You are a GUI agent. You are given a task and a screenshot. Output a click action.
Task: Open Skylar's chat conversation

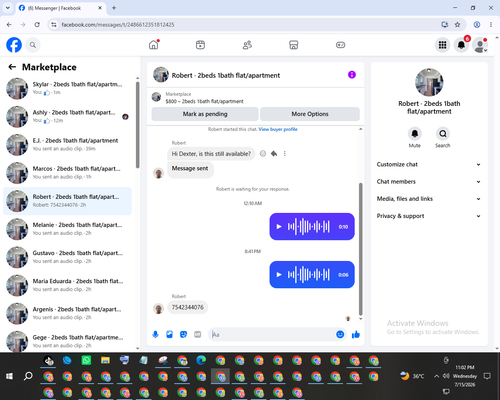point(68,89)
